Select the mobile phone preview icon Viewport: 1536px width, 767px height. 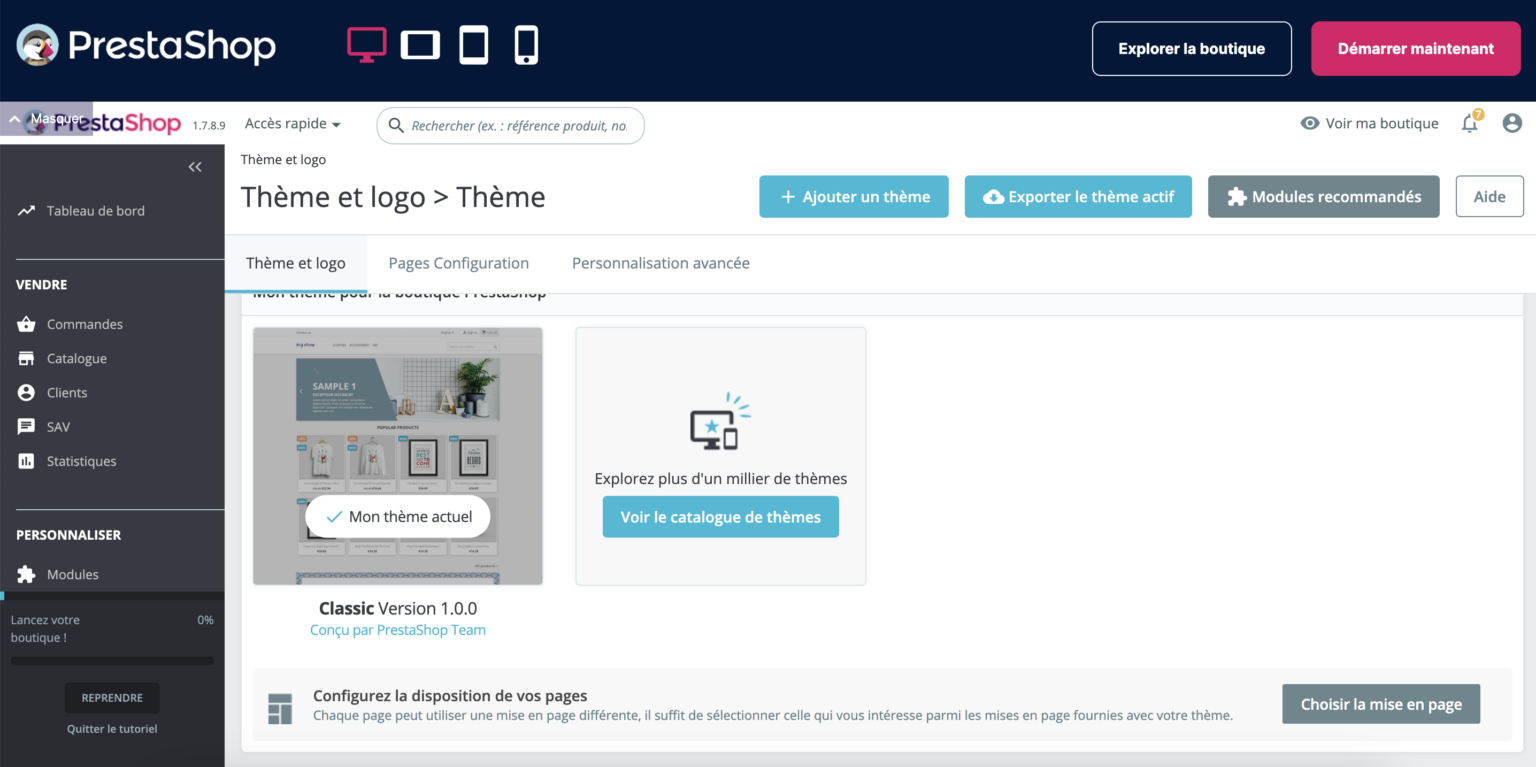pyautogui.click(x=526, y=45)
